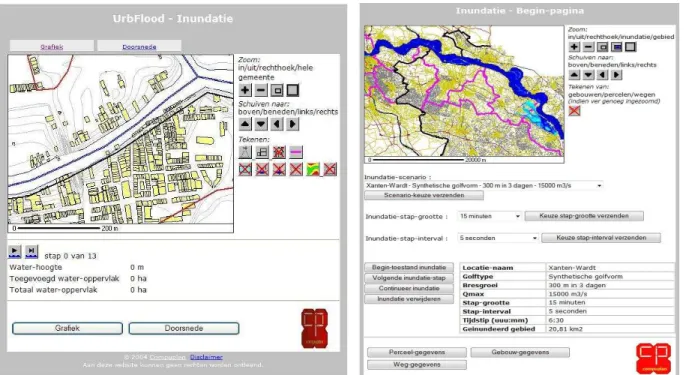Image resolution: width=689 pixels, height=375 pixels.
Task: Pan the Inundatie map downward
Action: click(x=588, y=75)
